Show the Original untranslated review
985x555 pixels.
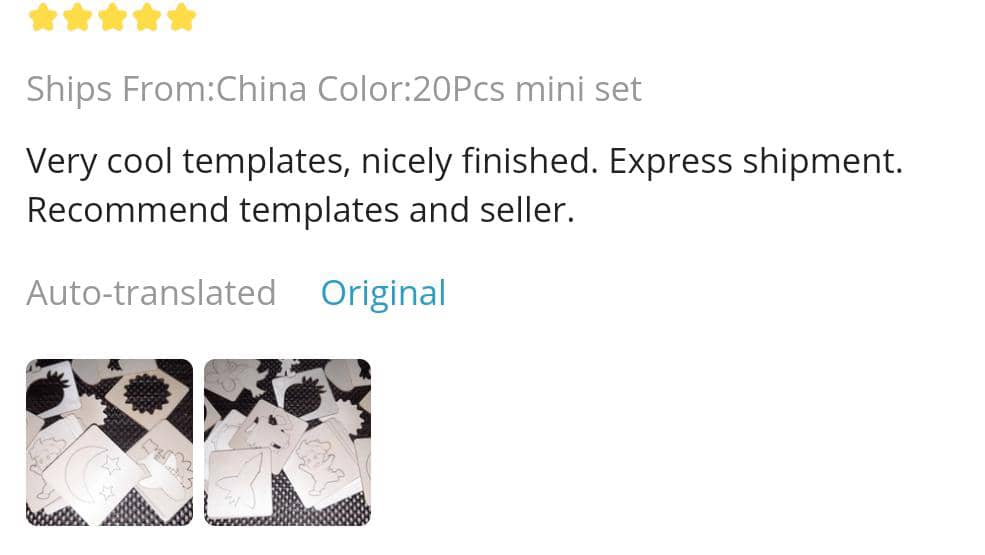pos(383,293)
